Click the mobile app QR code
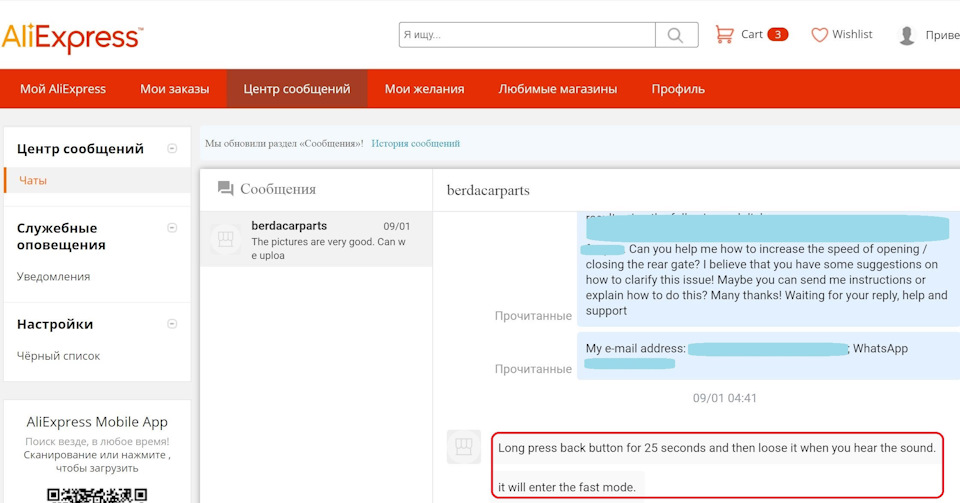The width and height of the screenshot is (960, 503). point(97,495)
